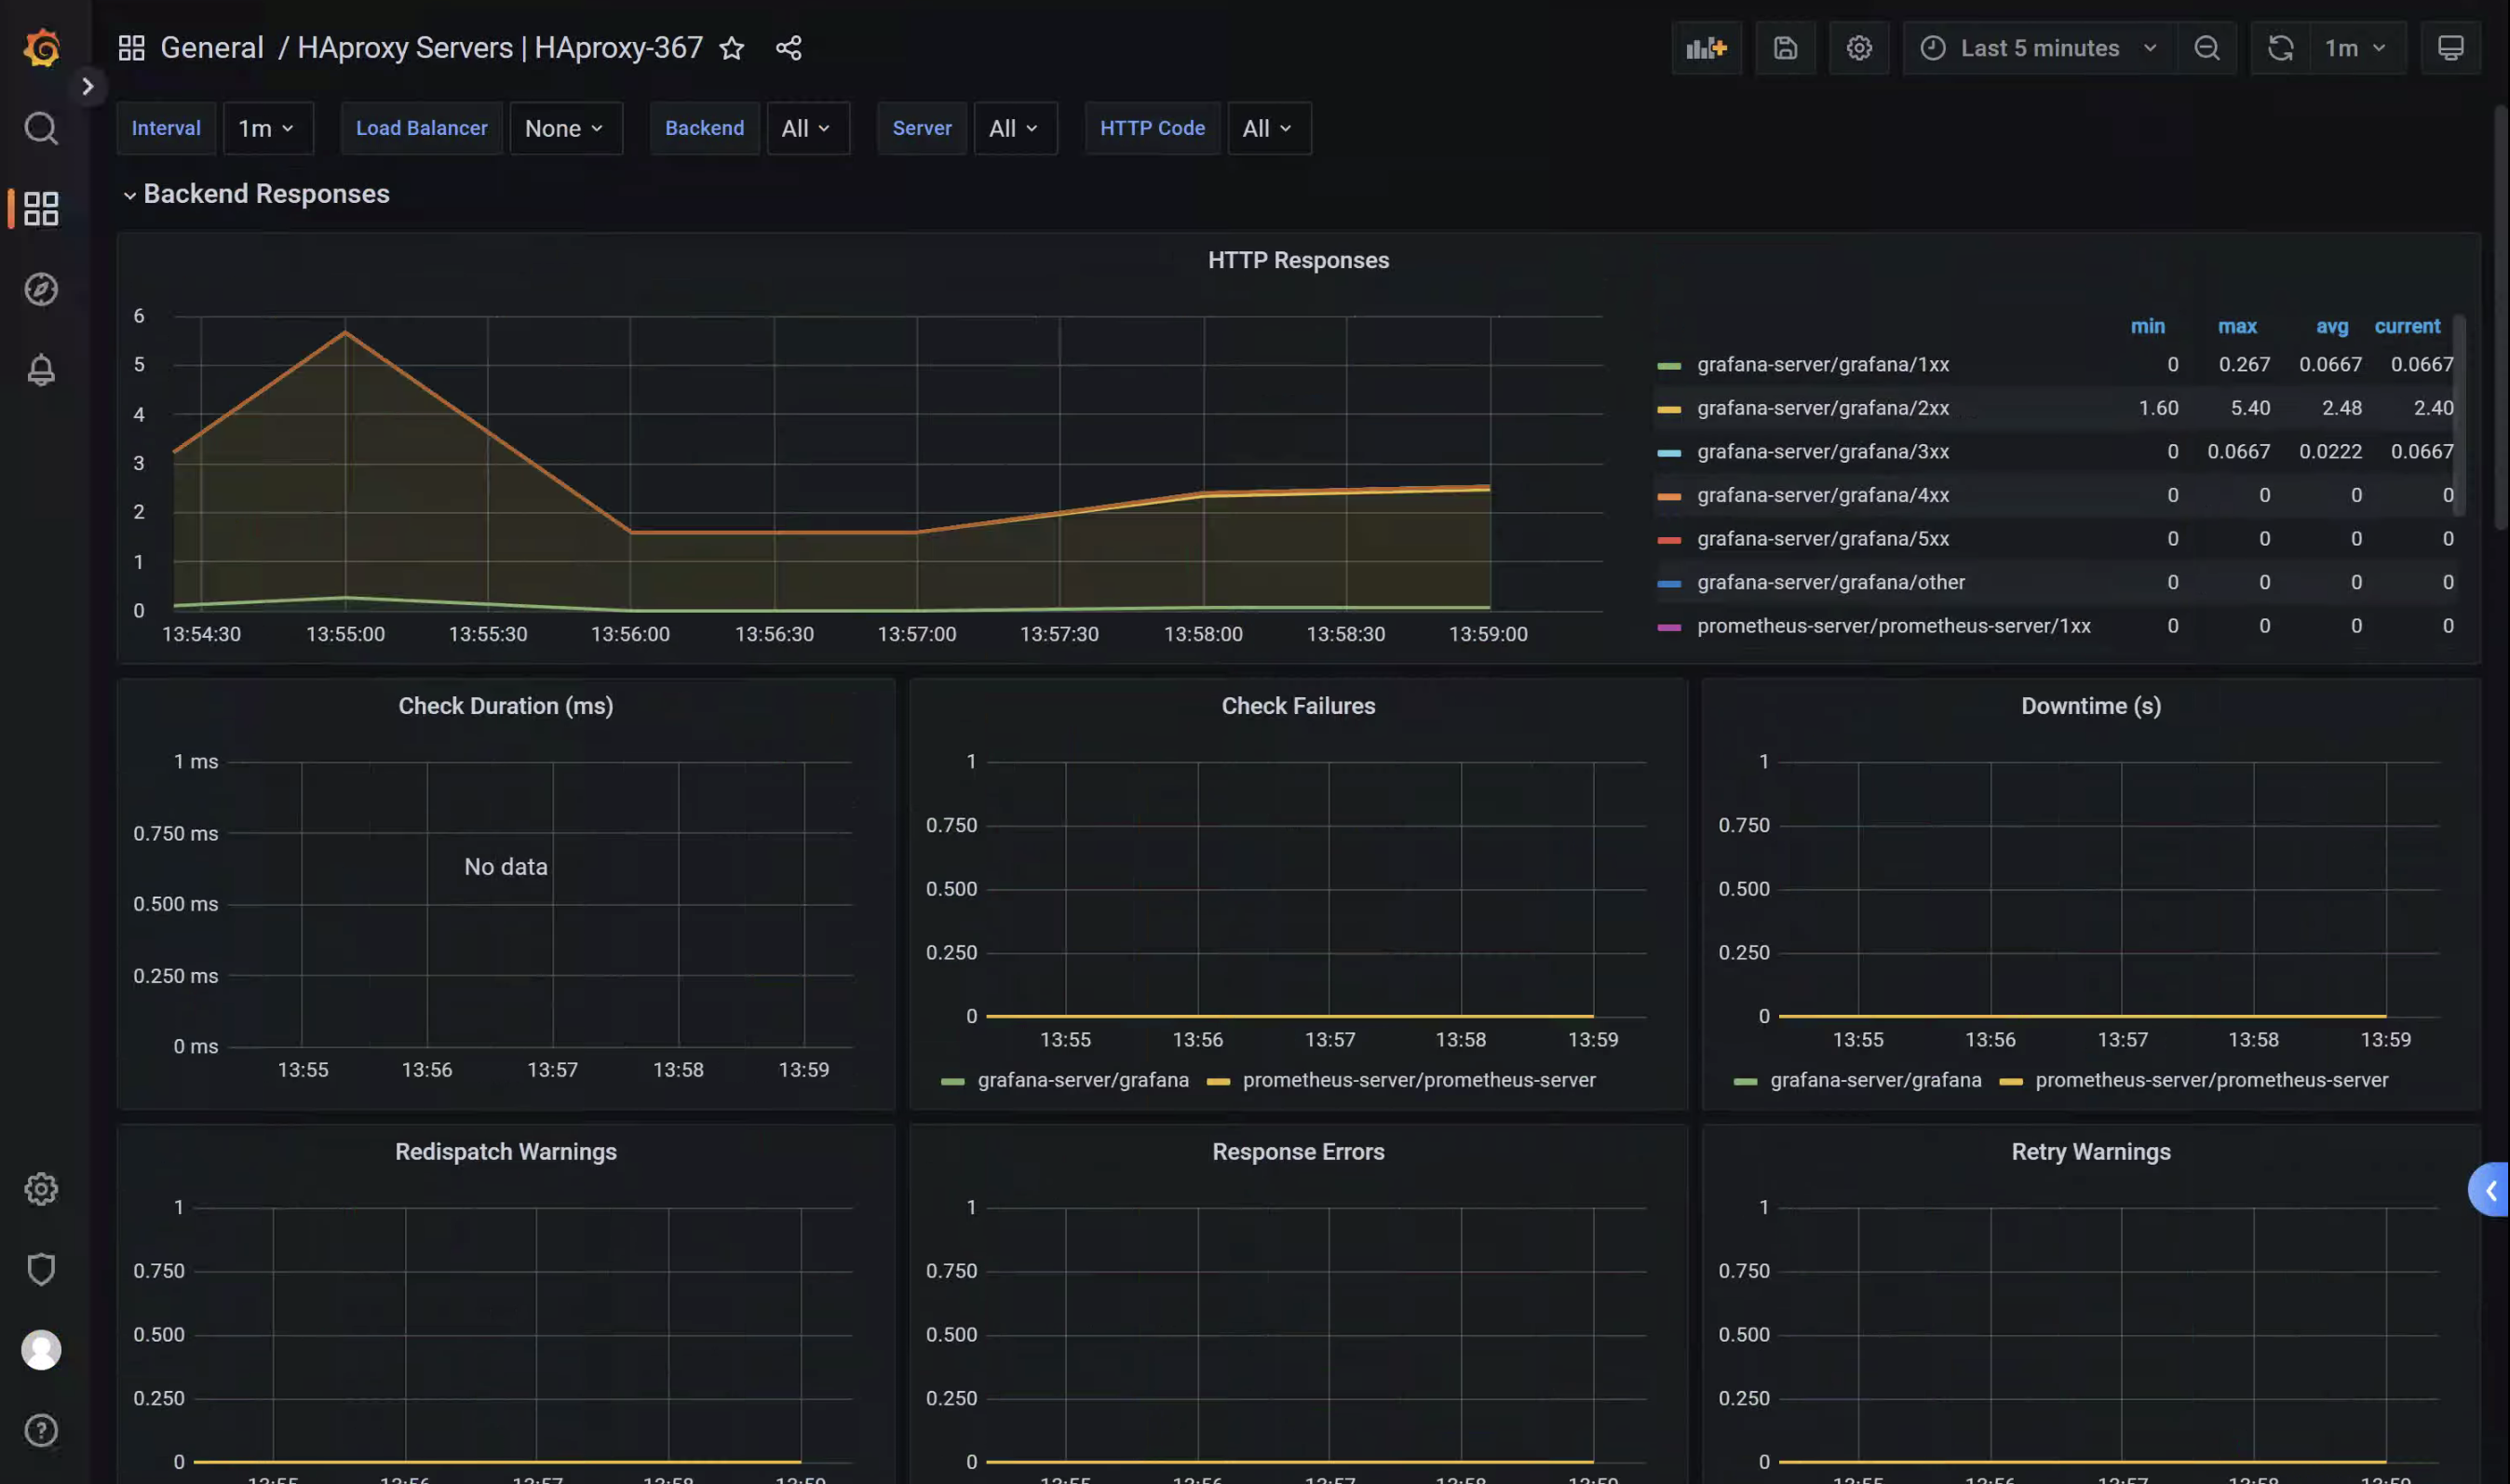Viewport: 2510px width, 1484px height.
Task: Change grafana-server swatch color in Downtime legend
Action: [x=1745, y=1082]
